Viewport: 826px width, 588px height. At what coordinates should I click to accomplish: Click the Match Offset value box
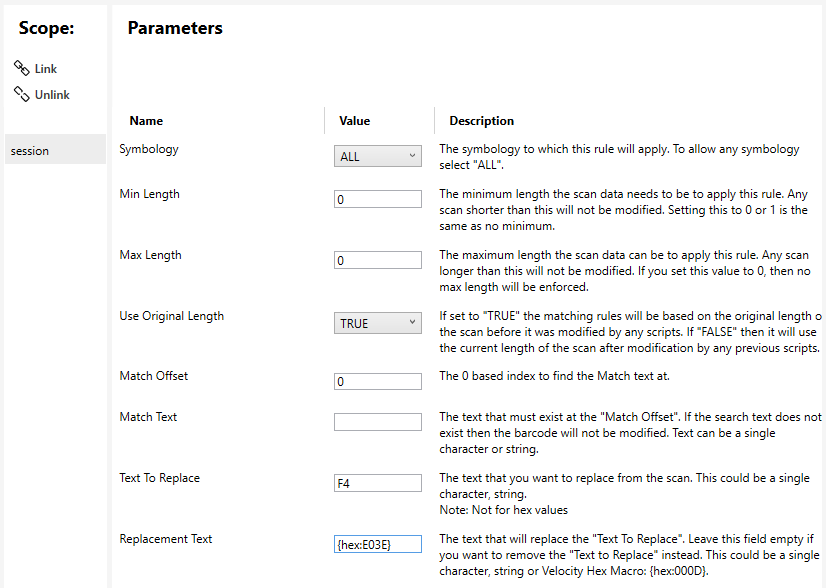click(x=377, y=381)
